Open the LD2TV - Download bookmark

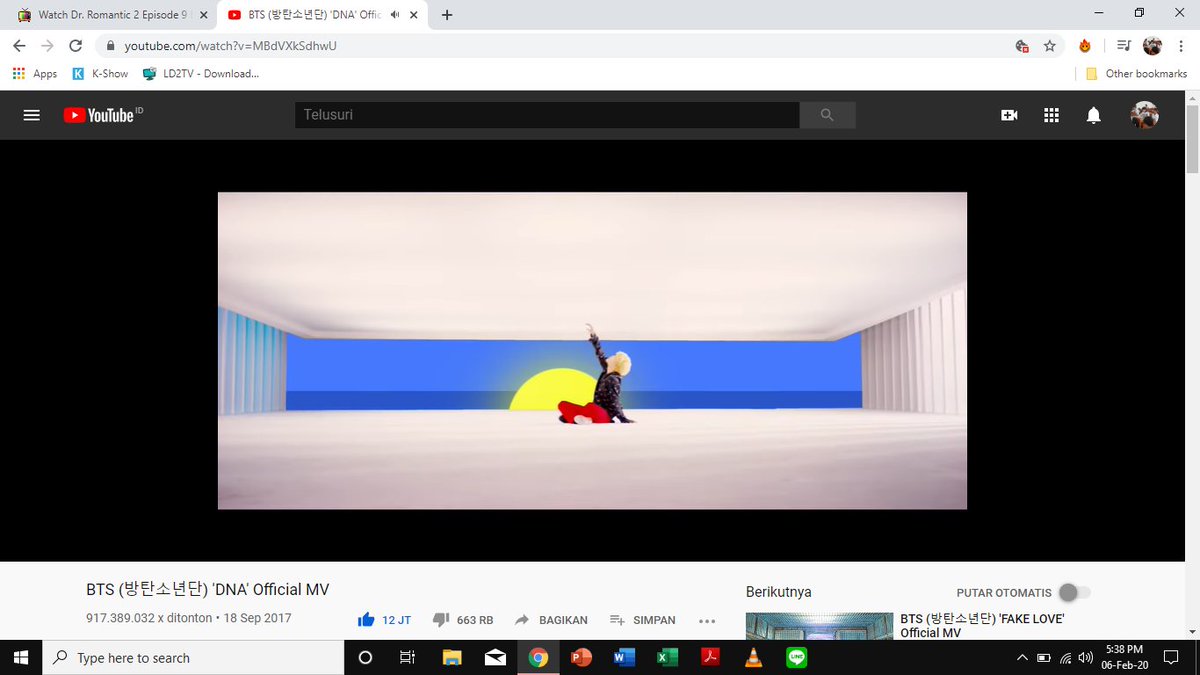pos(201,74)
